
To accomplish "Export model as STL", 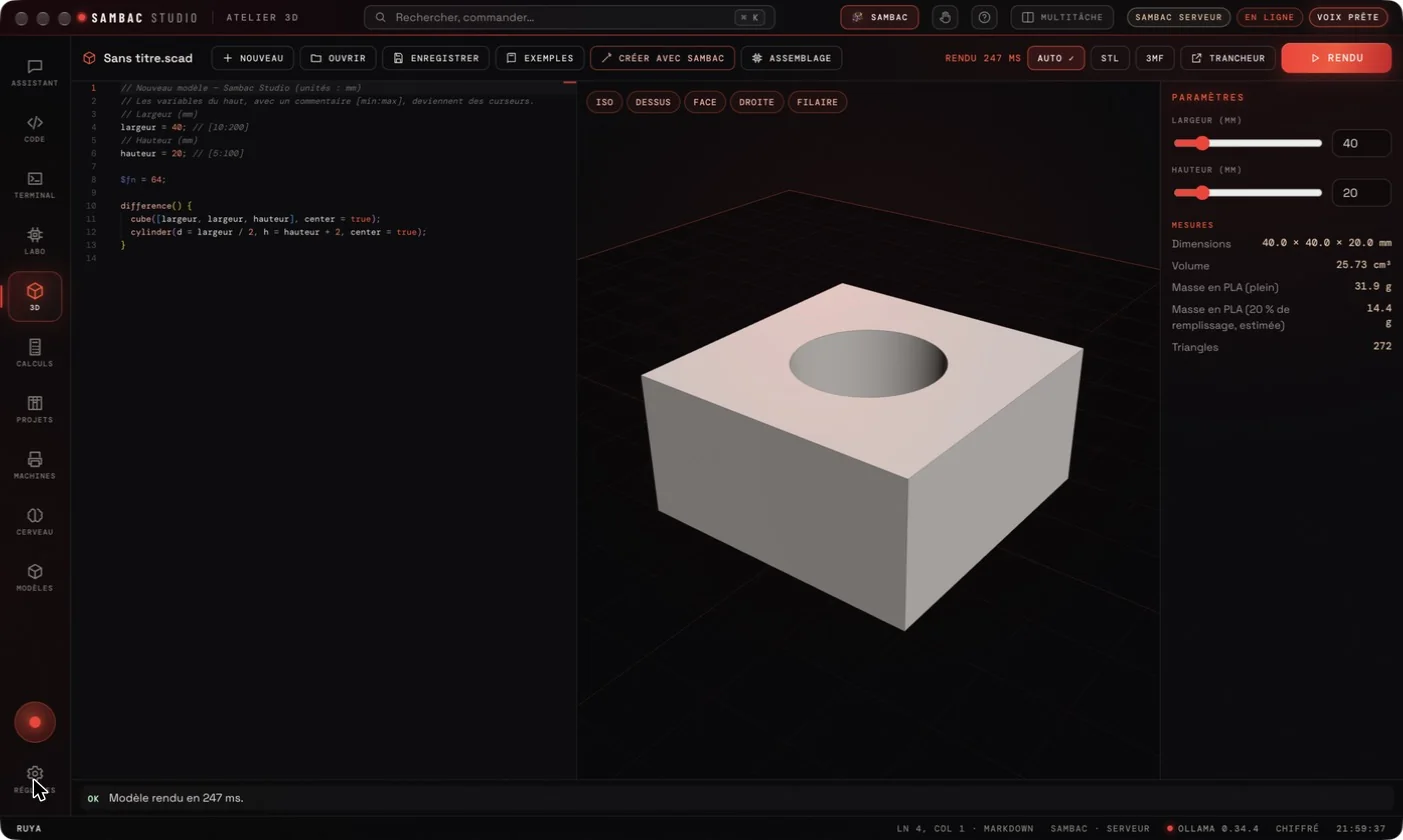I will click(x=1110, y=58).
